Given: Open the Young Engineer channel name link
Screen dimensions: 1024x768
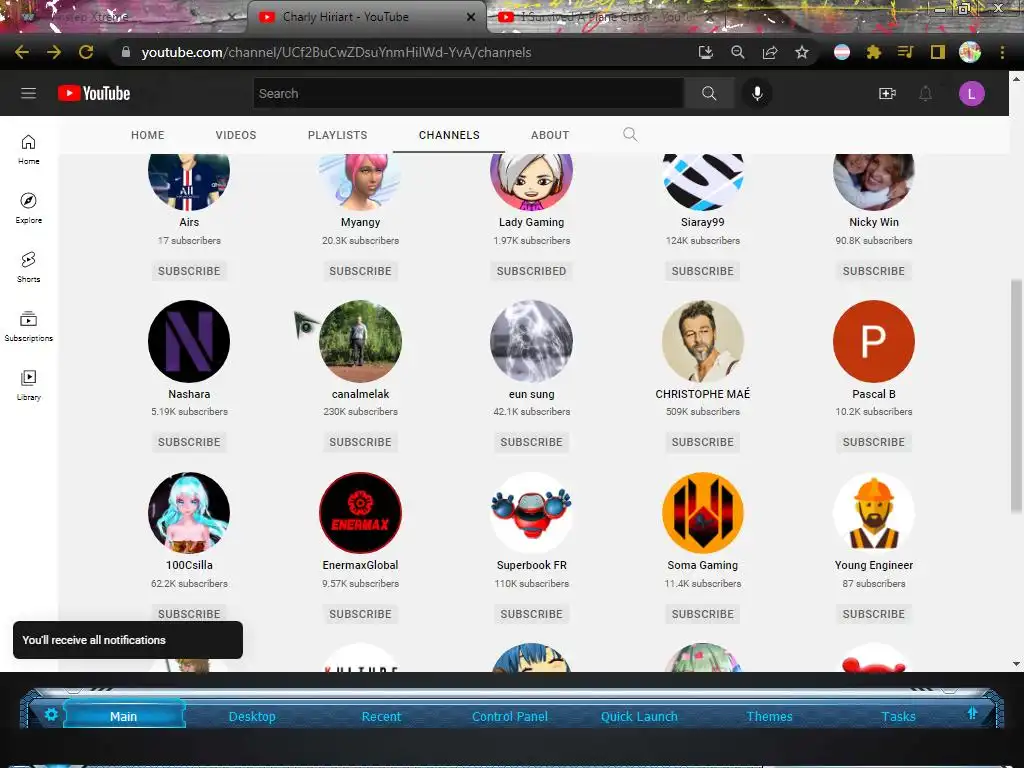Looking at the screenshot, I should [874, 565].
